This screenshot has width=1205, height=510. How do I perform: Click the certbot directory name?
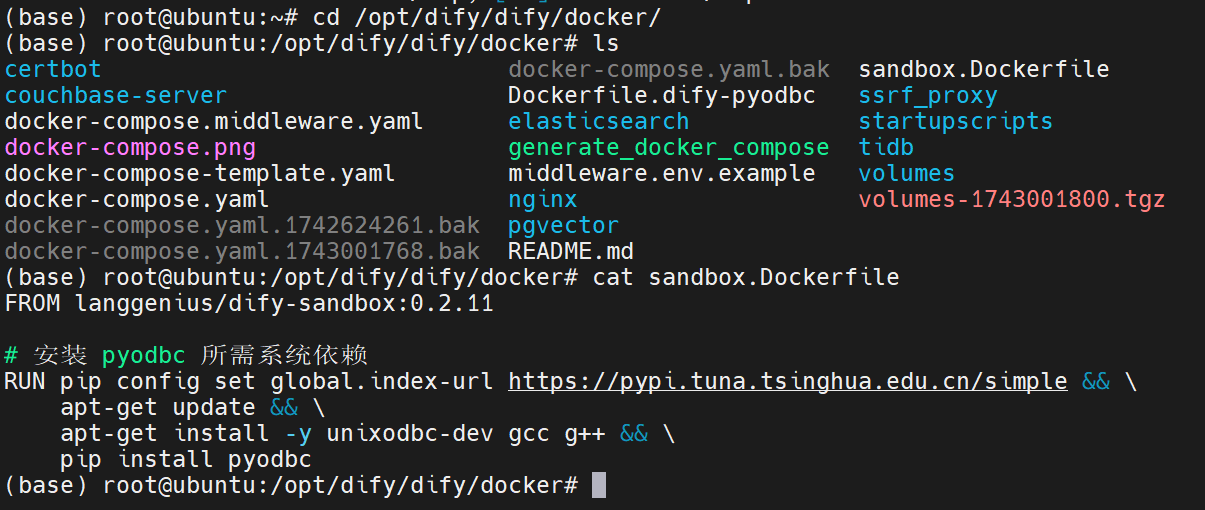click(x=53, y=70)
